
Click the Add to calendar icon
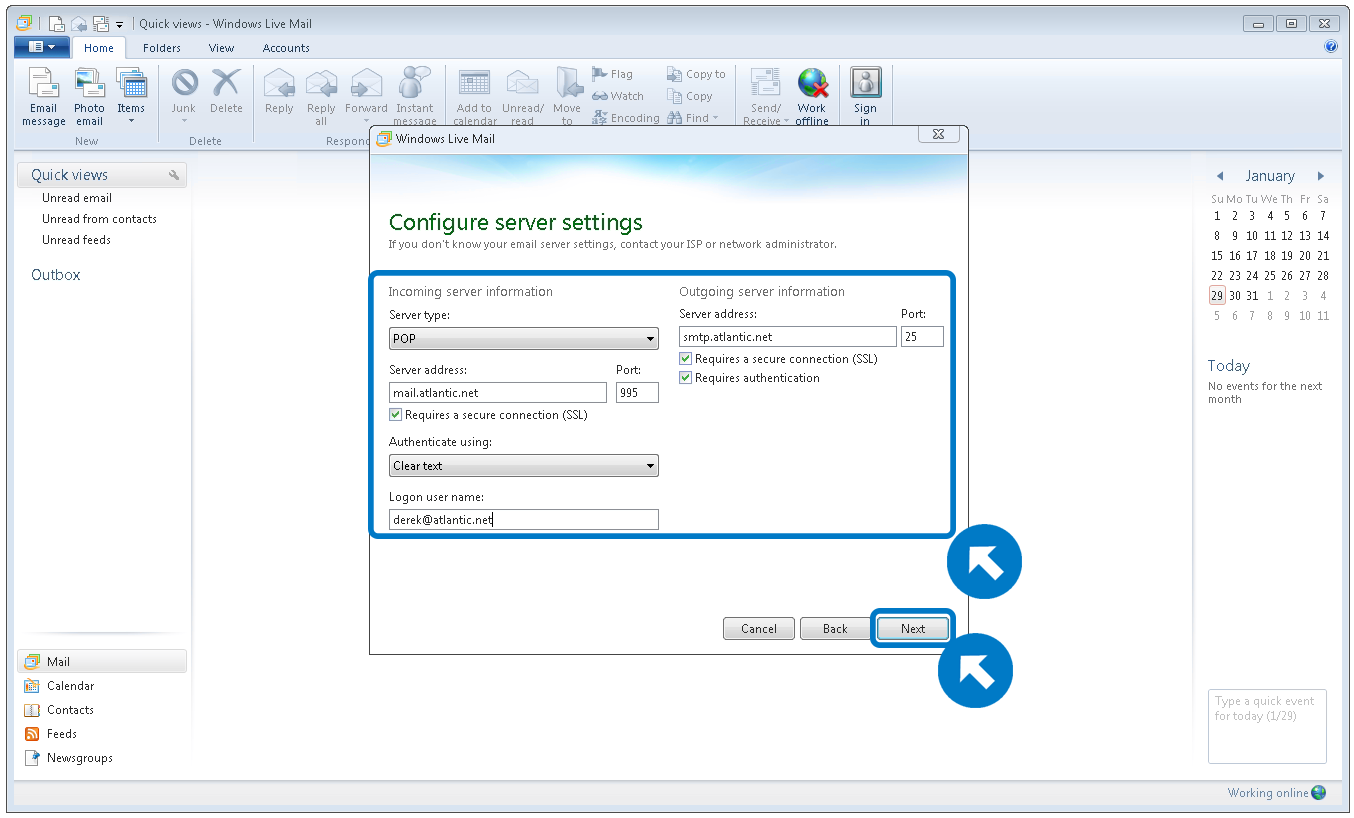[x=474, y=97]
